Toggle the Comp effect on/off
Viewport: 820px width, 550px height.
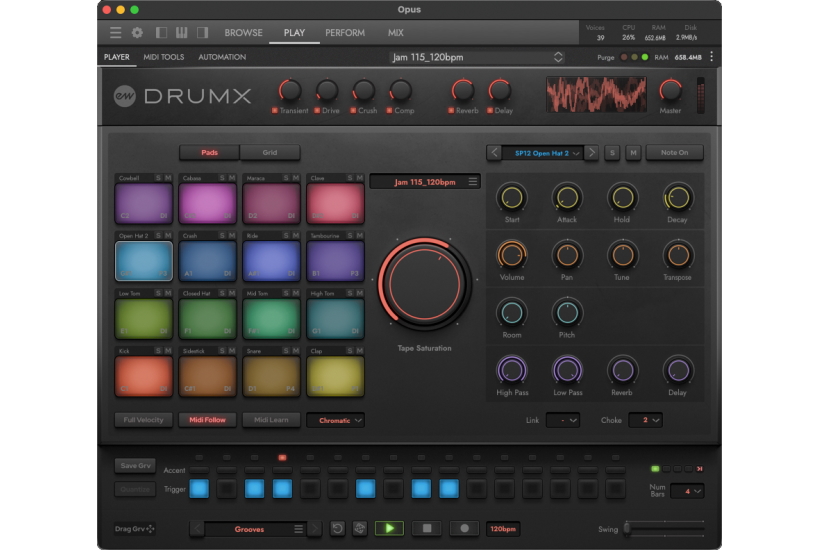[389, 111]
